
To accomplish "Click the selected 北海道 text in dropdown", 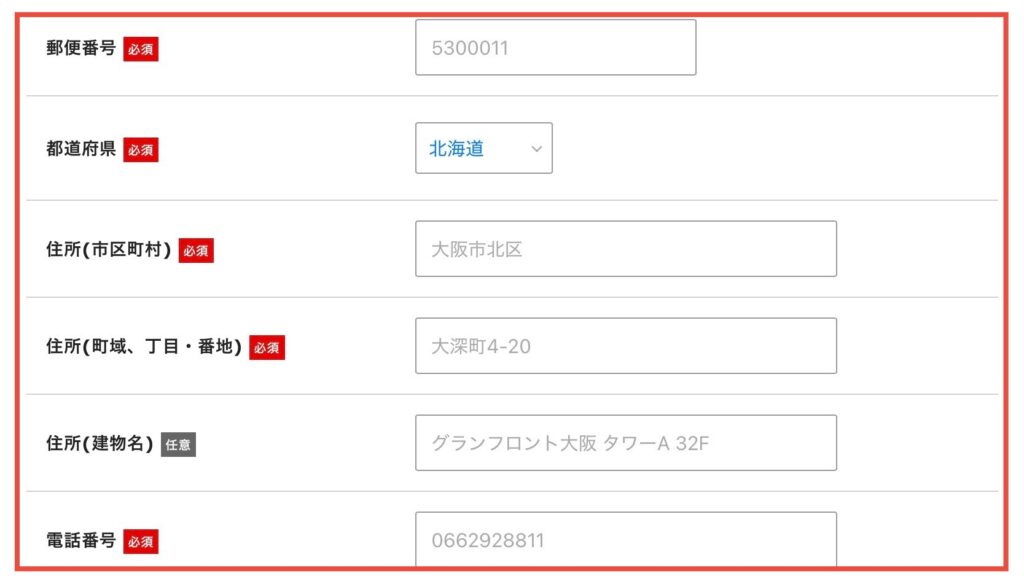I will pyautogui.click(x=456, y=149).
